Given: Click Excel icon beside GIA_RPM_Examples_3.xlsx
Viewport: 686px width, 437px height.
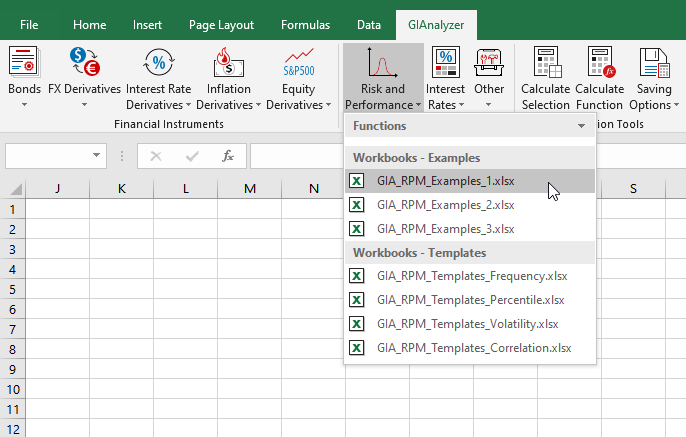Looking at the screenshot, I should pos(357,229).
